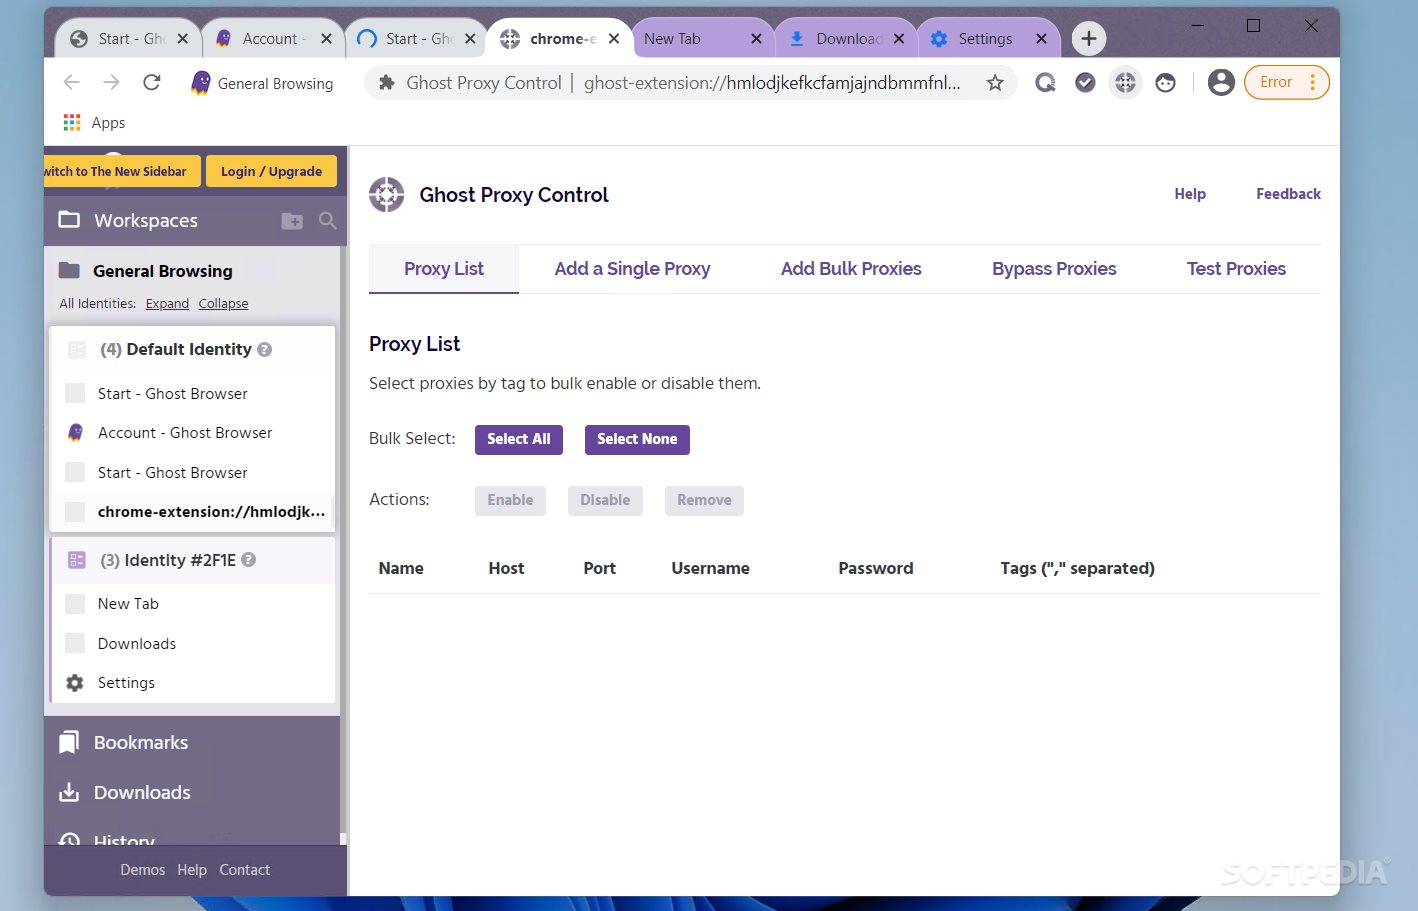Open Help link in Proxy Control header

[1190, 194]
